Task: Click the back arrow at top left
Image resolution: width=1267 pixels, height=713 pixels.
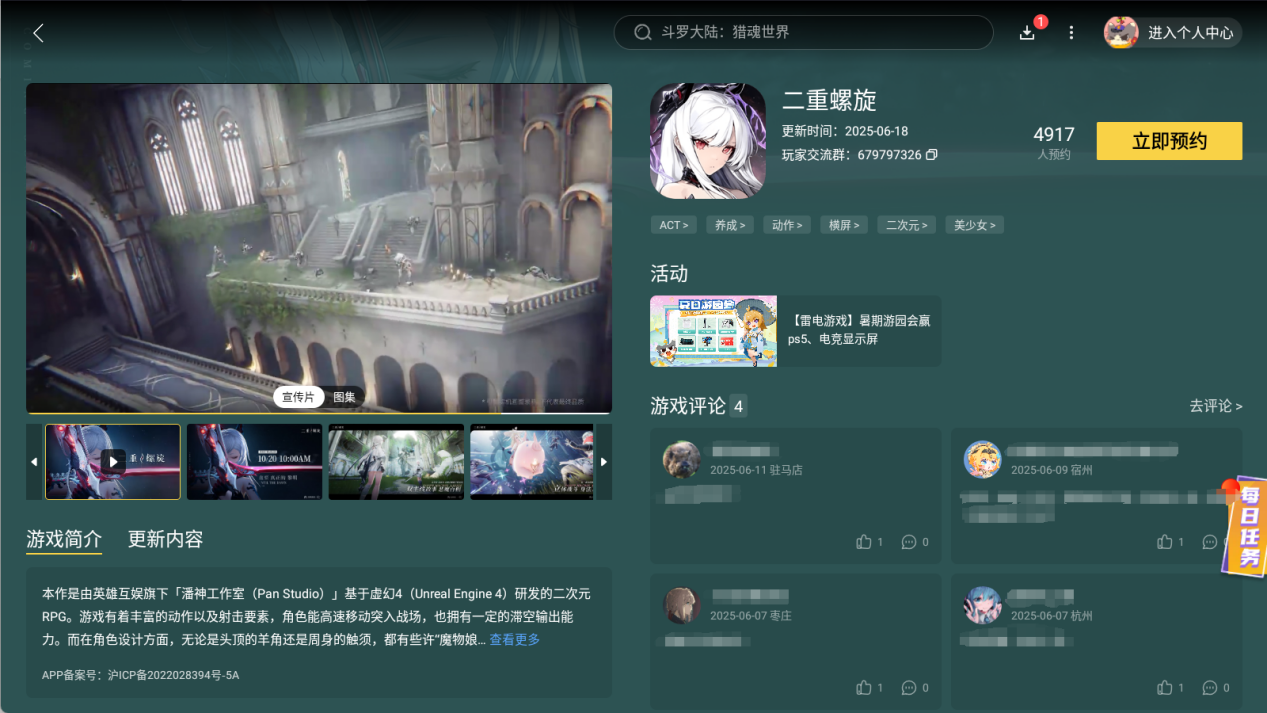Action: (37, 32)
